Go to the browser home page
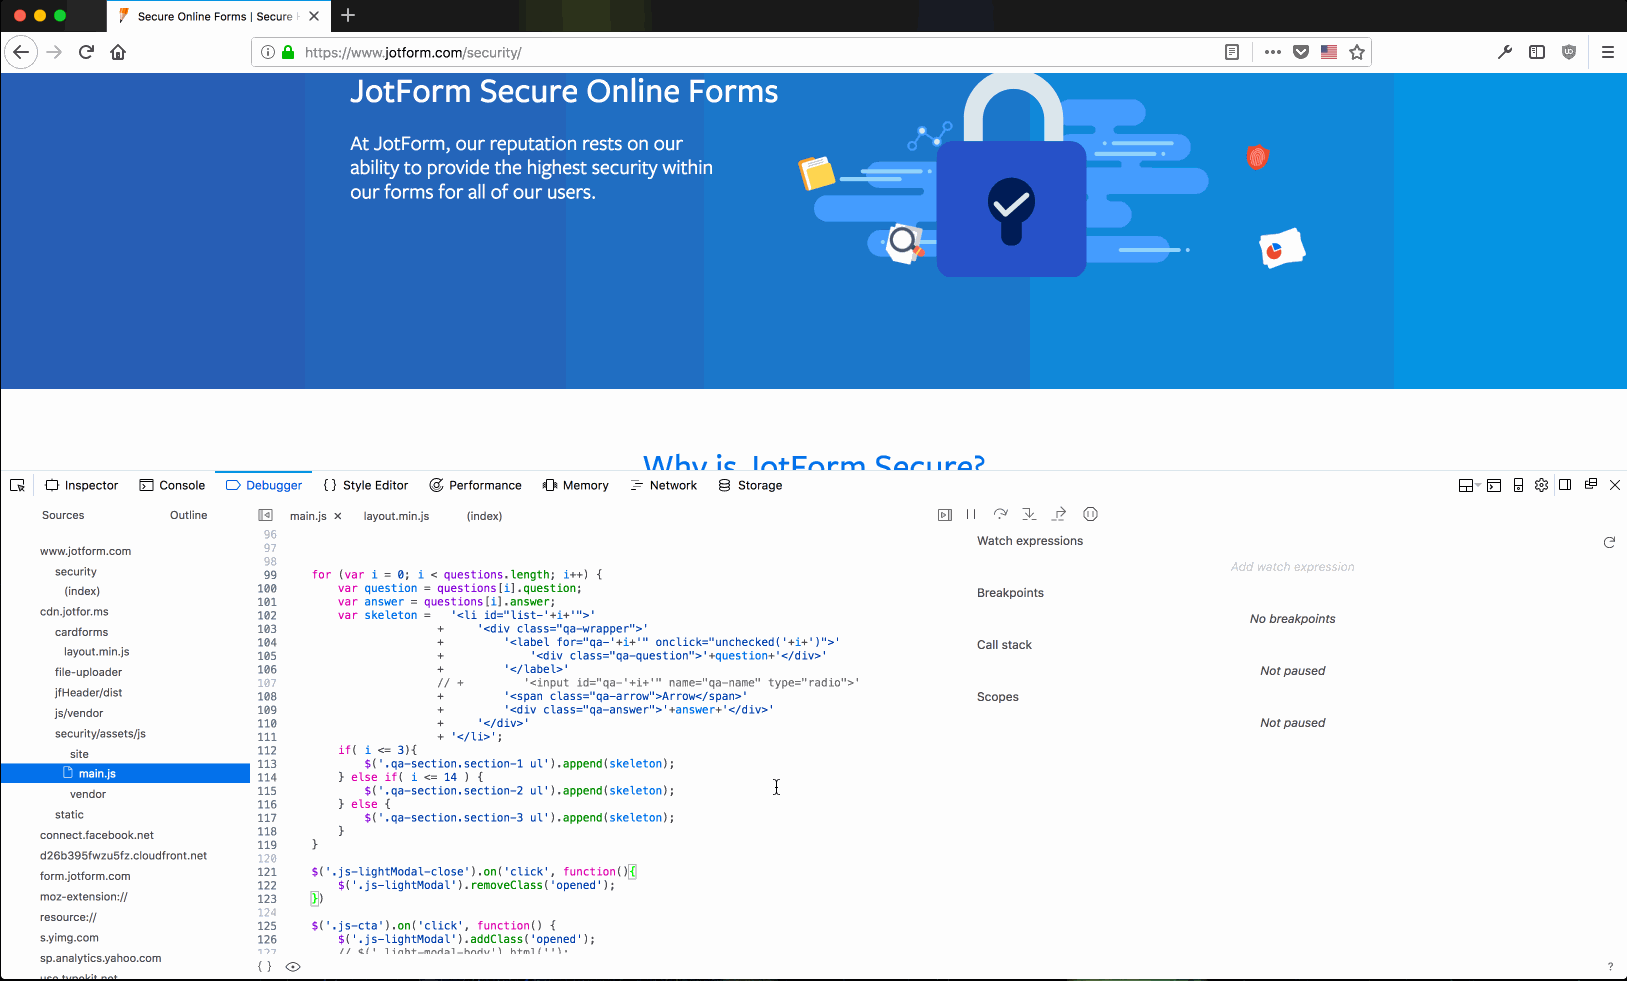Image resolution: width=1627 pixels, height=981 pixels. (118, 52)
